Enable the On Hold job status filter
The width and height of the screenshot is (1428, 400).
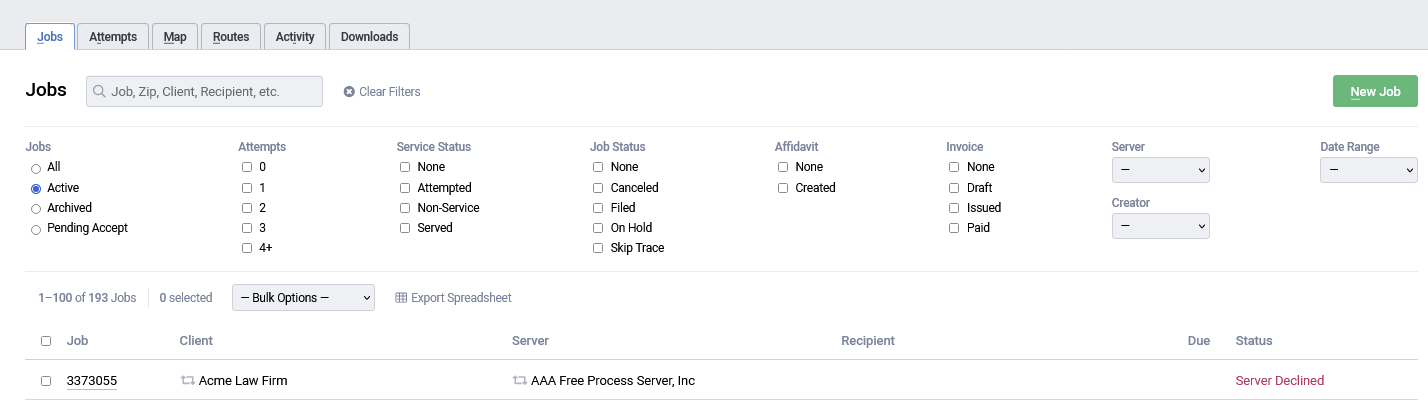pos(598,228)
